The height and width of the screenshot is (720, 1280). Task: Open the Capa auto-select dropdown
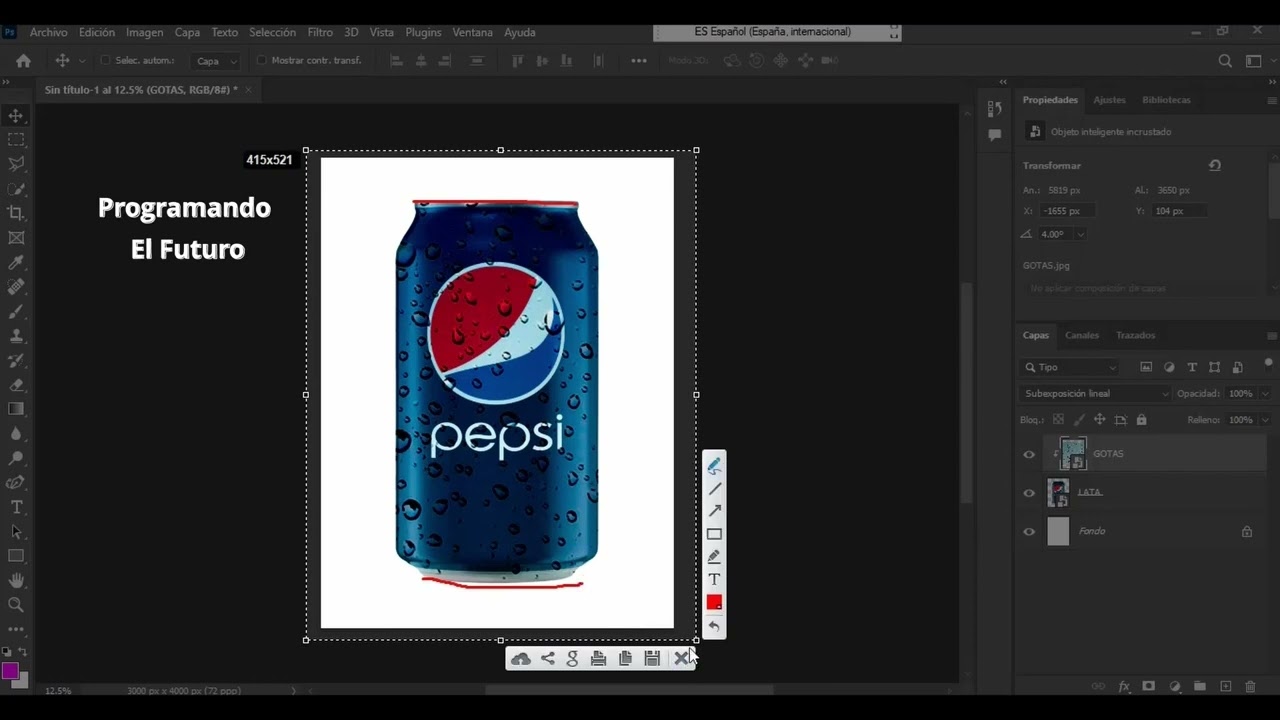(x=216, y=61)
